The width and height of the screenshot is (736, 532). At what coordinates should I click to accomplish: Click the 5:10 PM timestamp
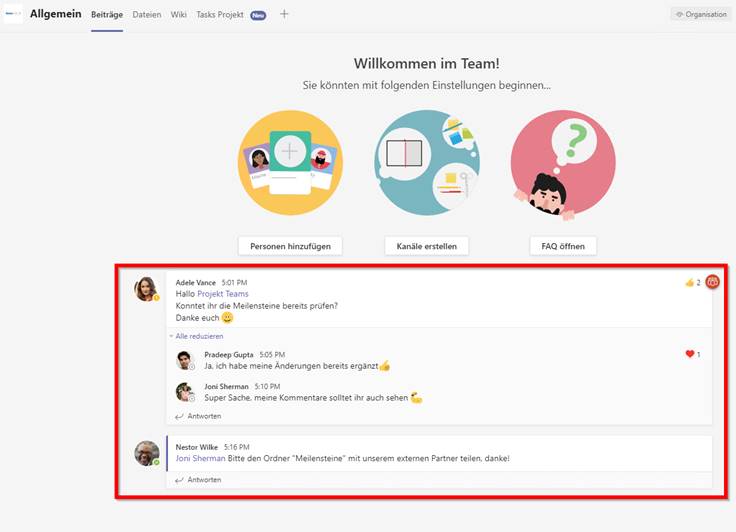[x=267, y=386]
